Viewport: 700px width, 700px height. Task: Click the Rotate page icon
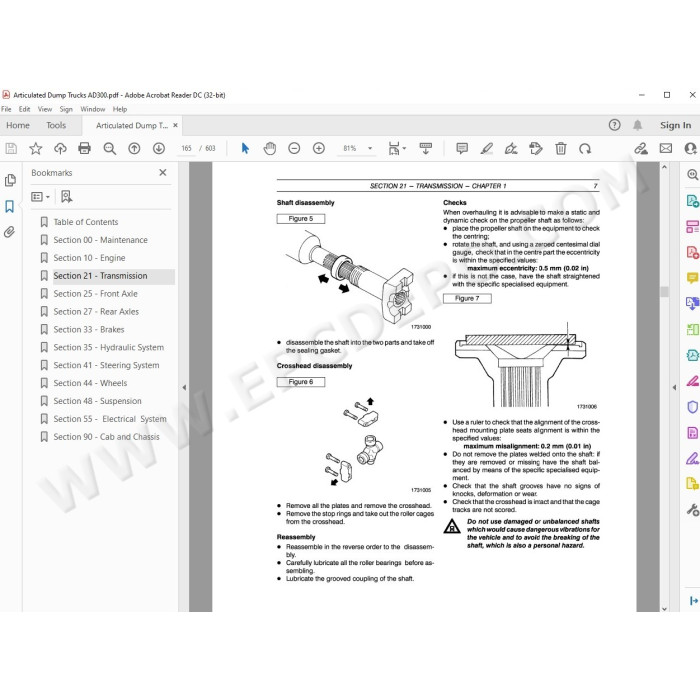[x=585, y=148]
